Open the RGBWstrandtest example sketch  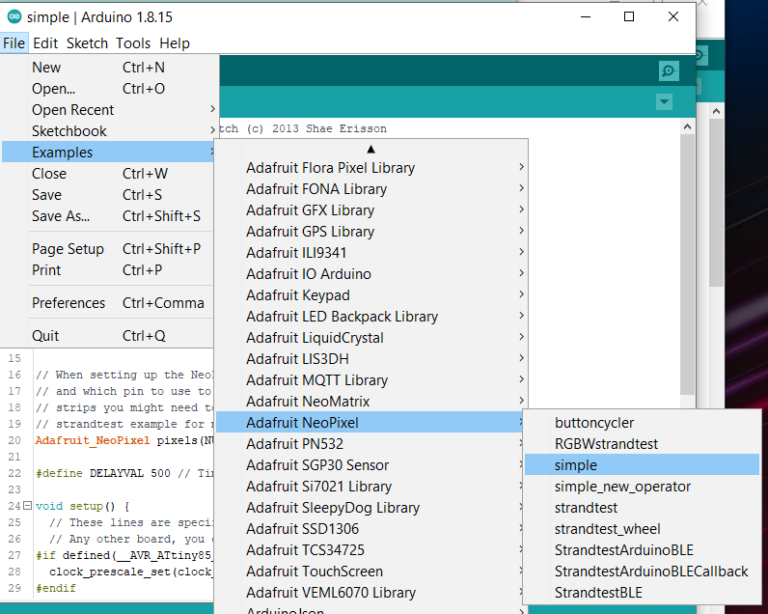pos(642,444)
